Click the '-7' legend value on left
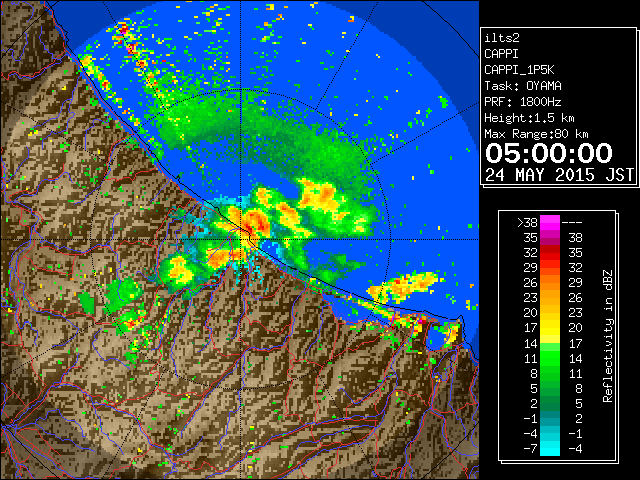 click(530, 448)
